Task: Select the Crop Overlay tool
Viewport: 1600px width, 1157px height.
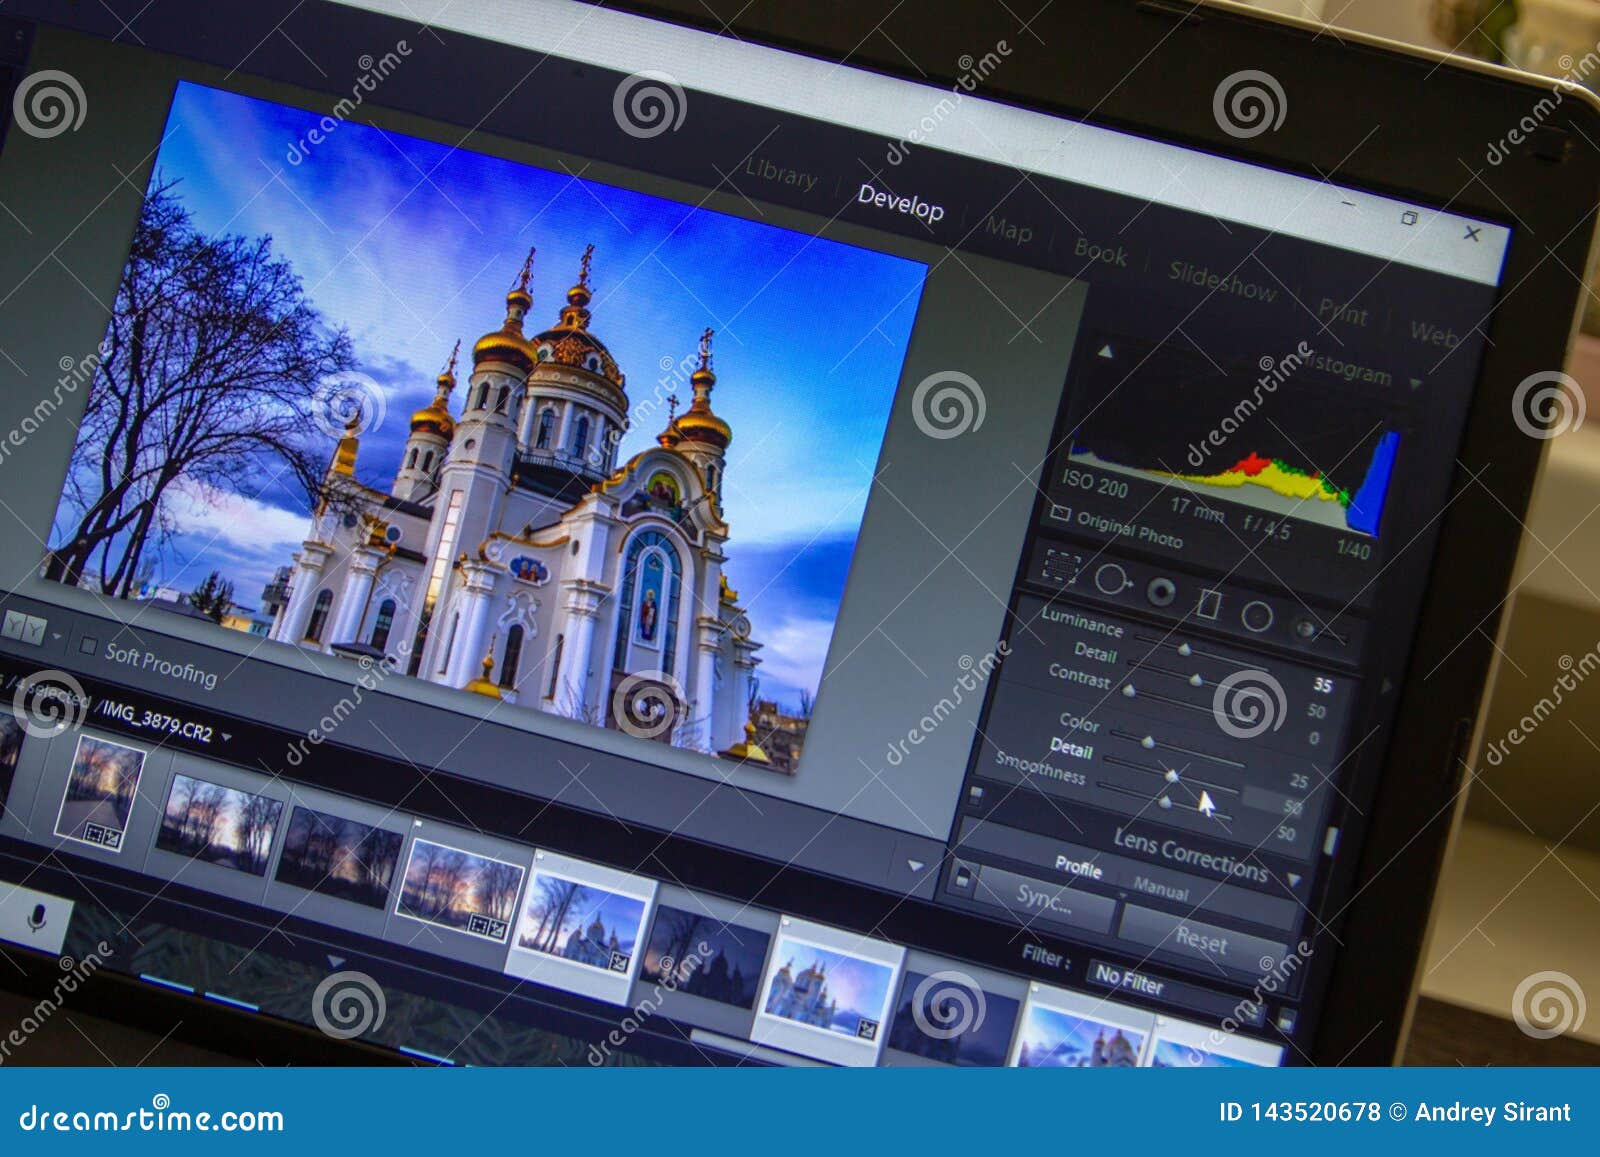Action: [x=1060, y=566]
